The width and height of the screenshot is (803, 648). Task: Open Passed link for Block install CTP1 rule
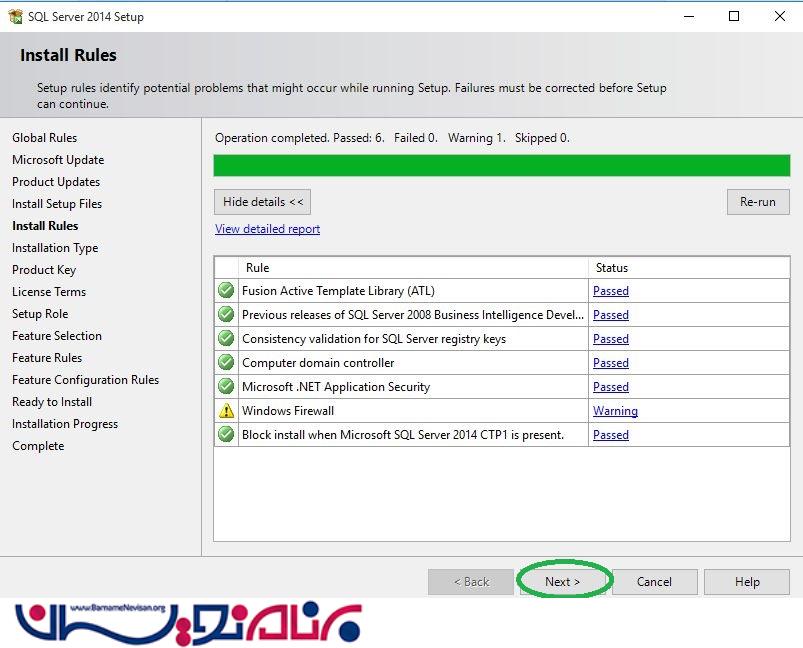point(610,435)
